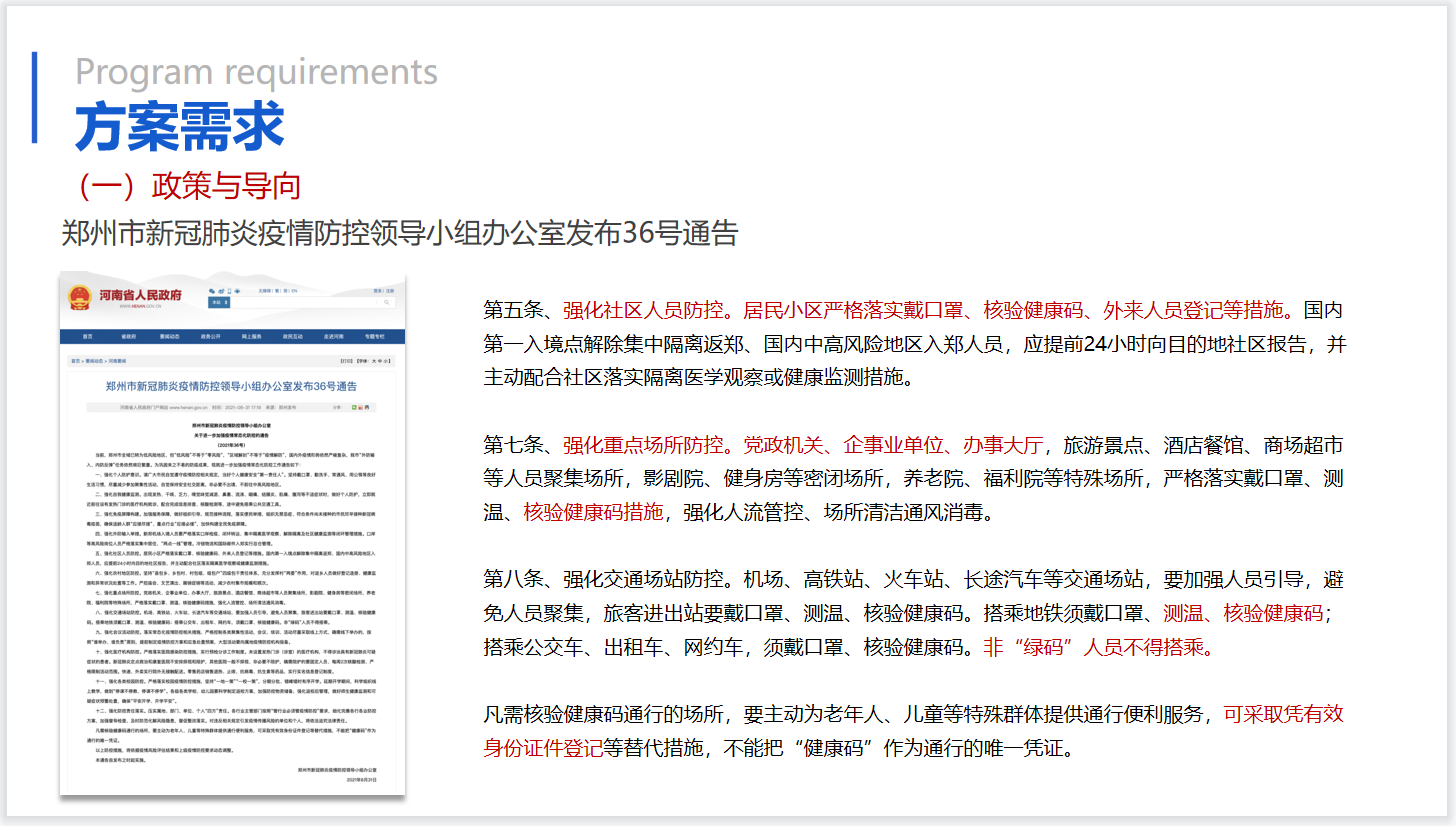The image size is (1456, 826).
Task: Click the 打印 print button
Action: (346, 361)
